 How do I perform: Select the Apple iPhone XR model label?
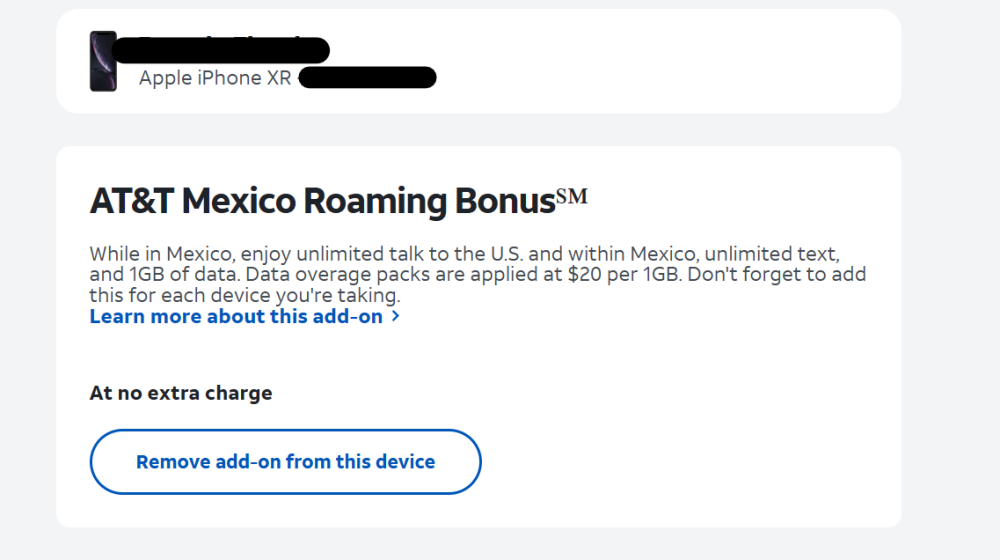pyautogui.click(x=215, y=78)
